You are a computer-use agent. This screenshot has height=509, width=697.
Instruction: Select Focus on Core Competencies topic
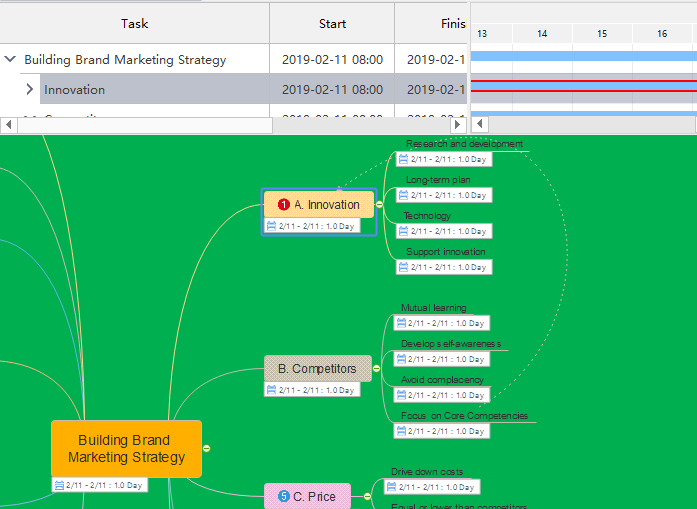[x=464, y=416]
